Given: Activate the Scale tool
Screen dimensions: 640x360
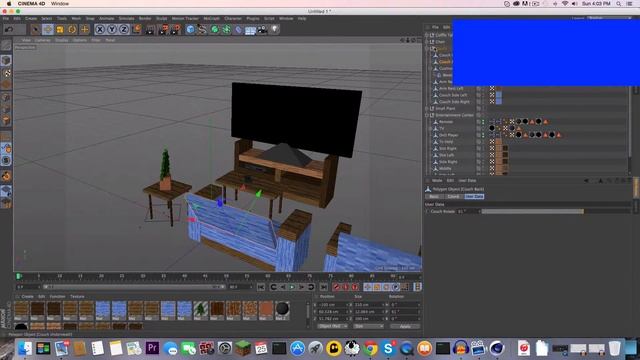Looking at the screenshot, I should (60, 29).
